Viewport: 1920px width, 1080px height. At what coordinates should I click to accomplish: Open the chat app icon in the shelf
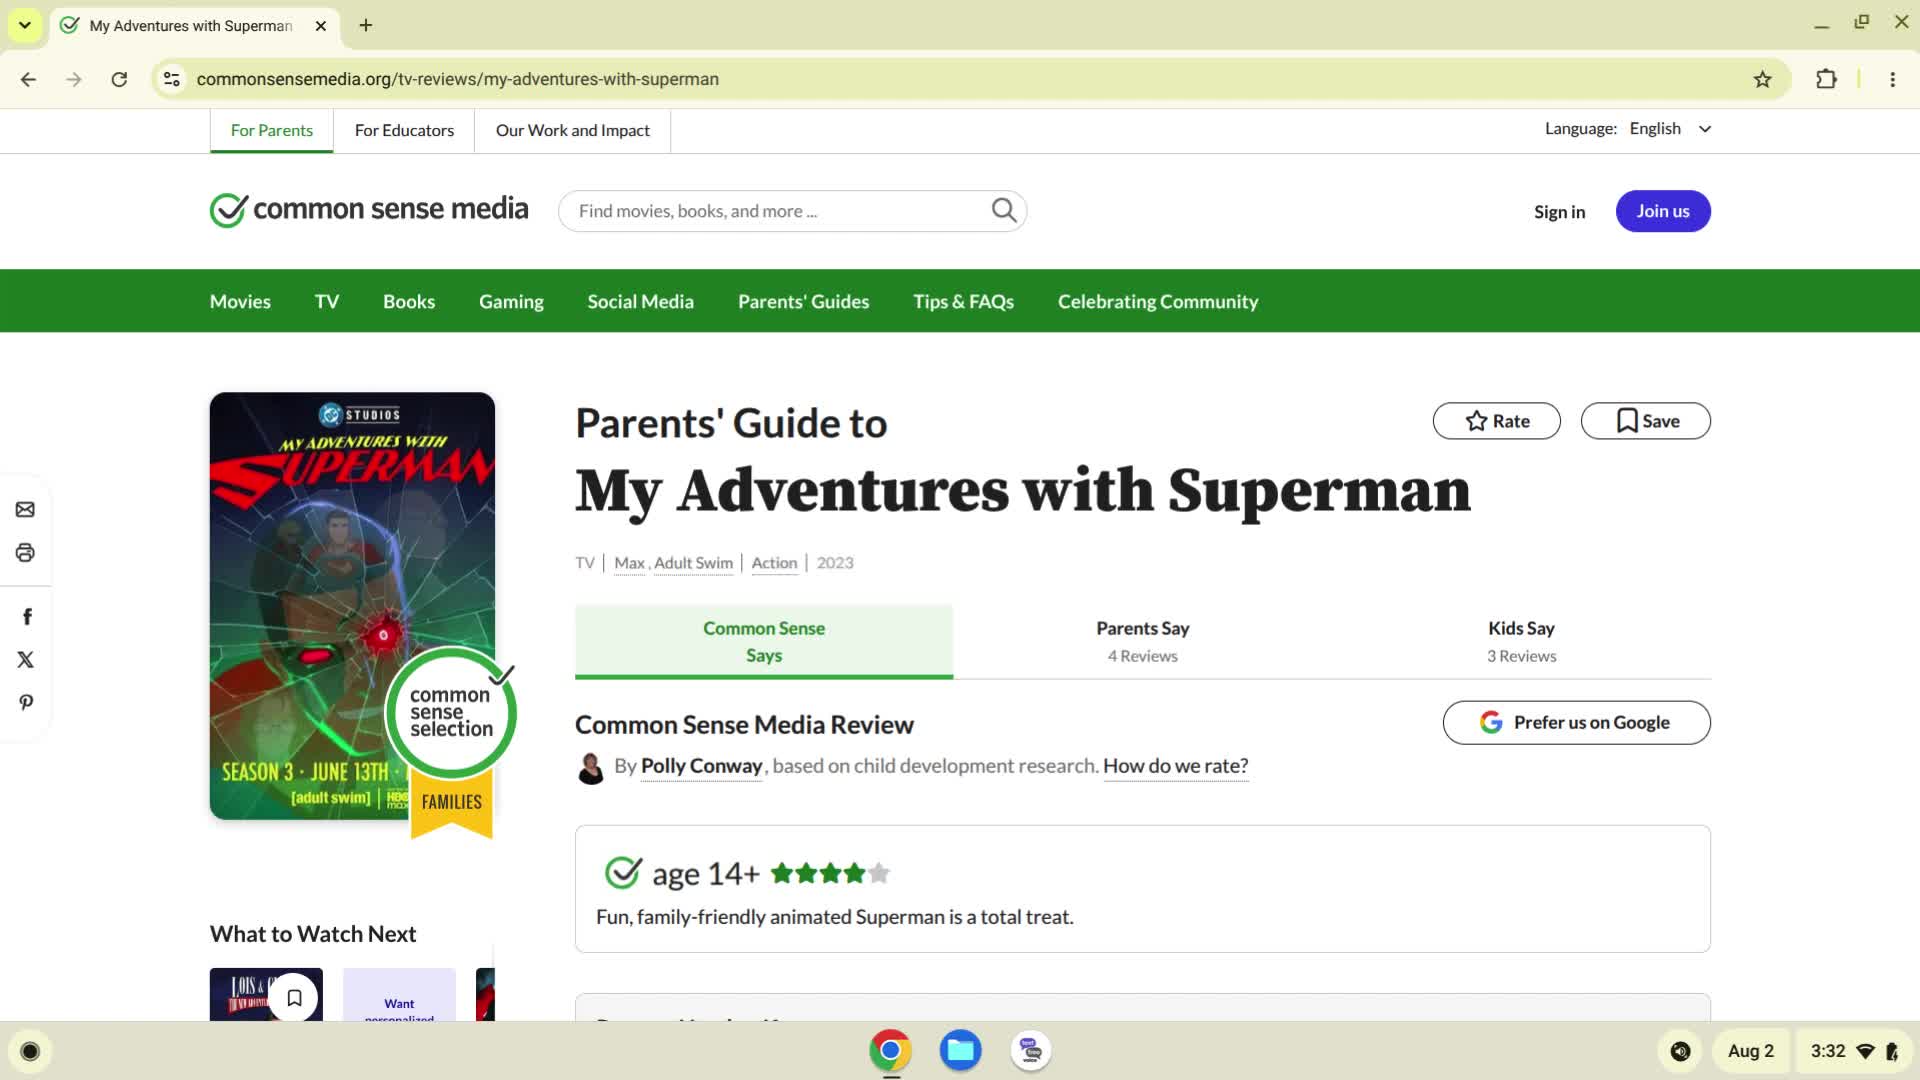click(x=1031, y=1051)
